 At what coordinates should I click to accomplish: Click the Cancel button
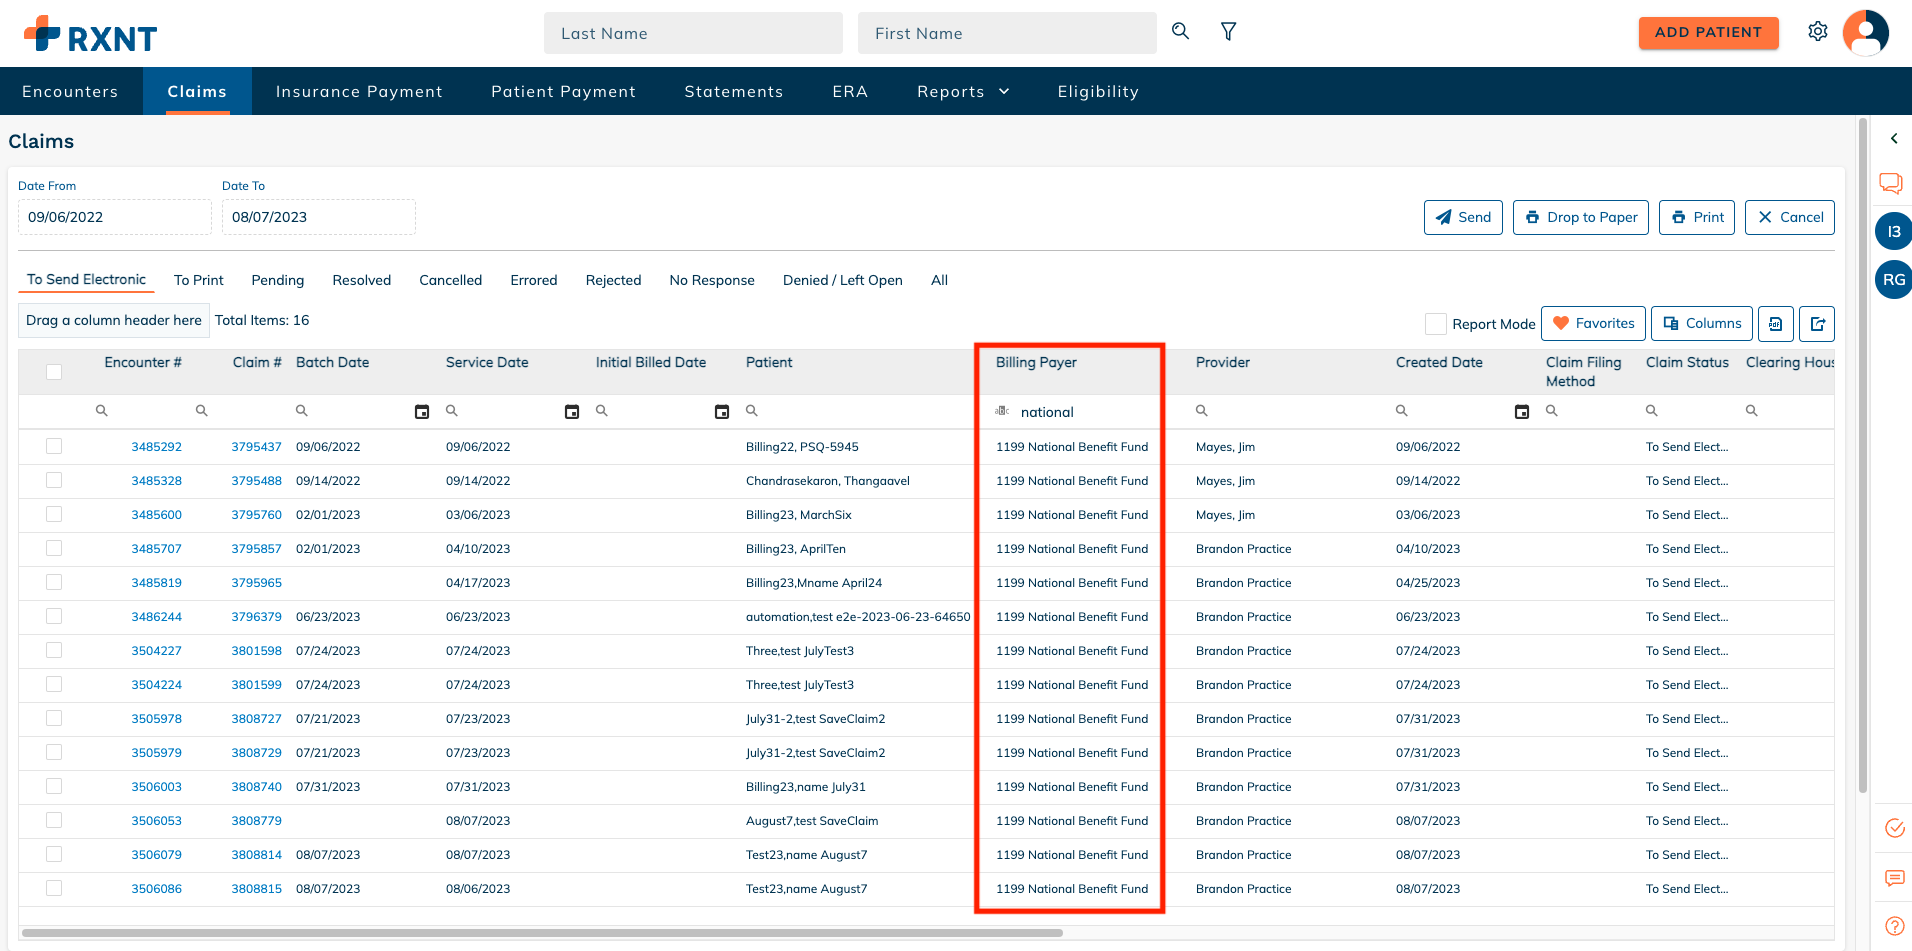coord(1790,217)
